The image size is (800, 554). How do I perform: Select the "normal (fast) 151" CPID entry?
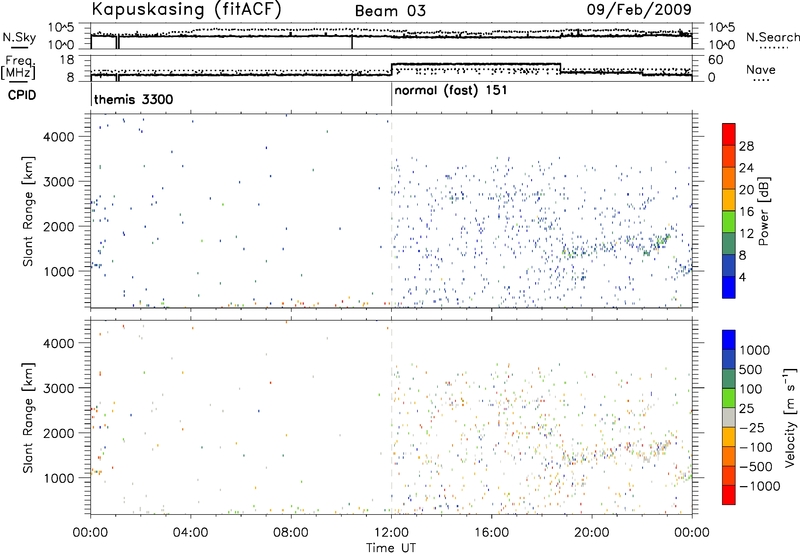[451, 90]
